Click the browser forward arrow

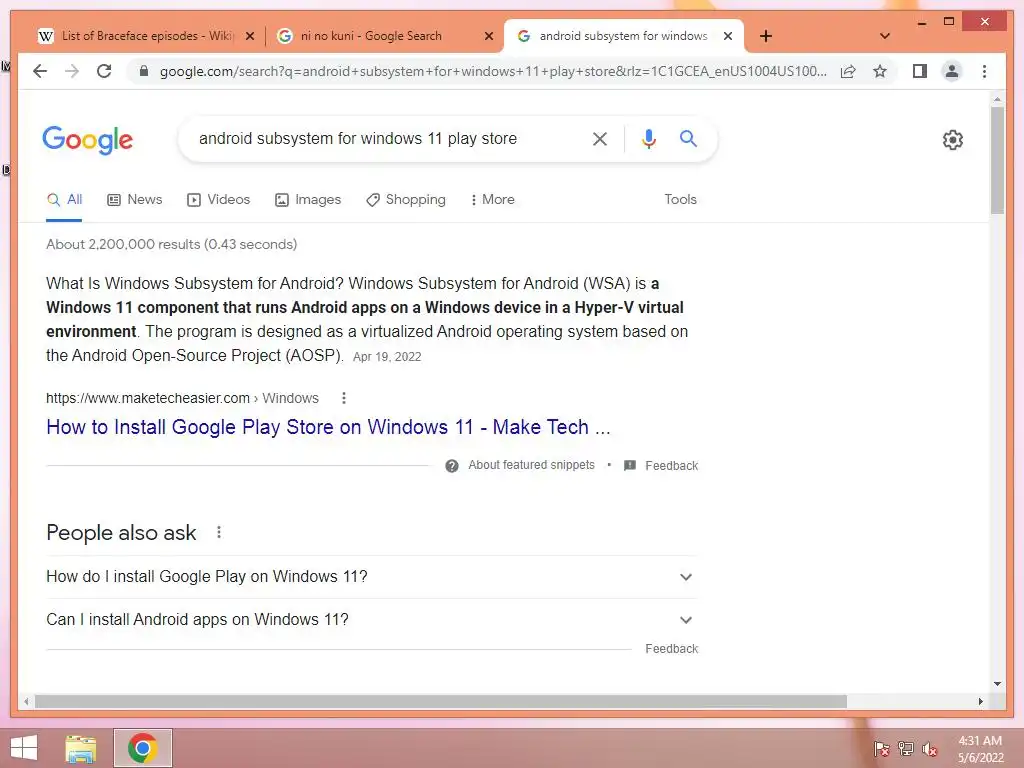point(72,71)
